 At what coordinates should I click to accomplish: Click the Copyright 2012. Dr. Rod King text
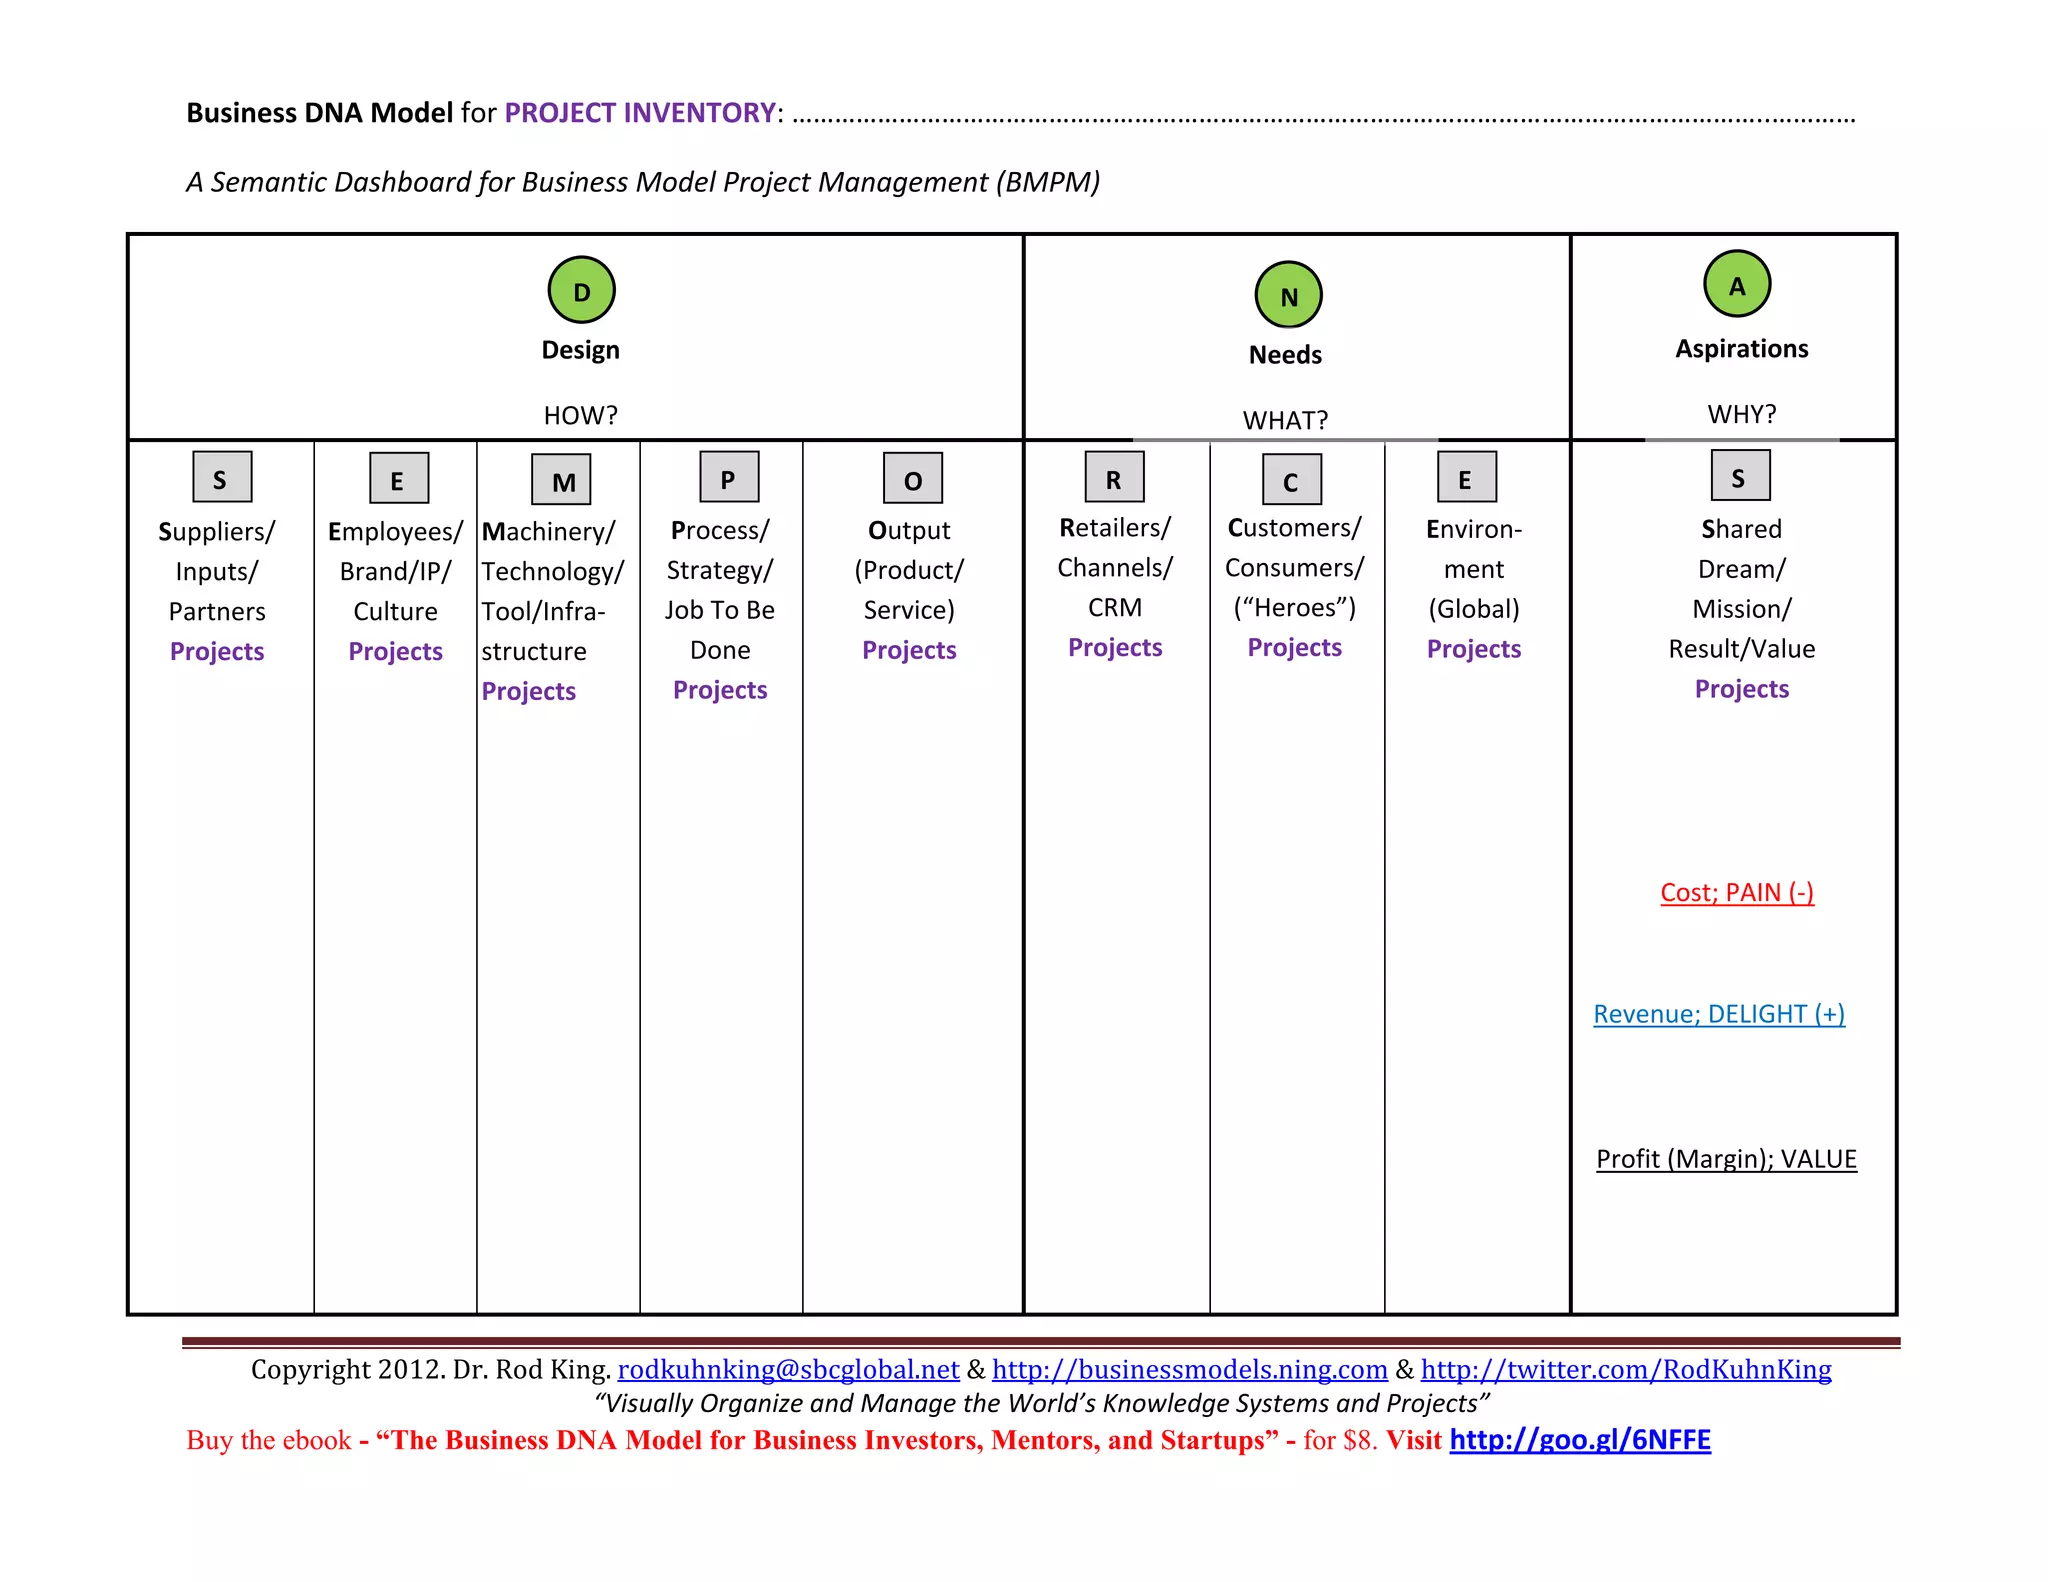[431, 1369]
